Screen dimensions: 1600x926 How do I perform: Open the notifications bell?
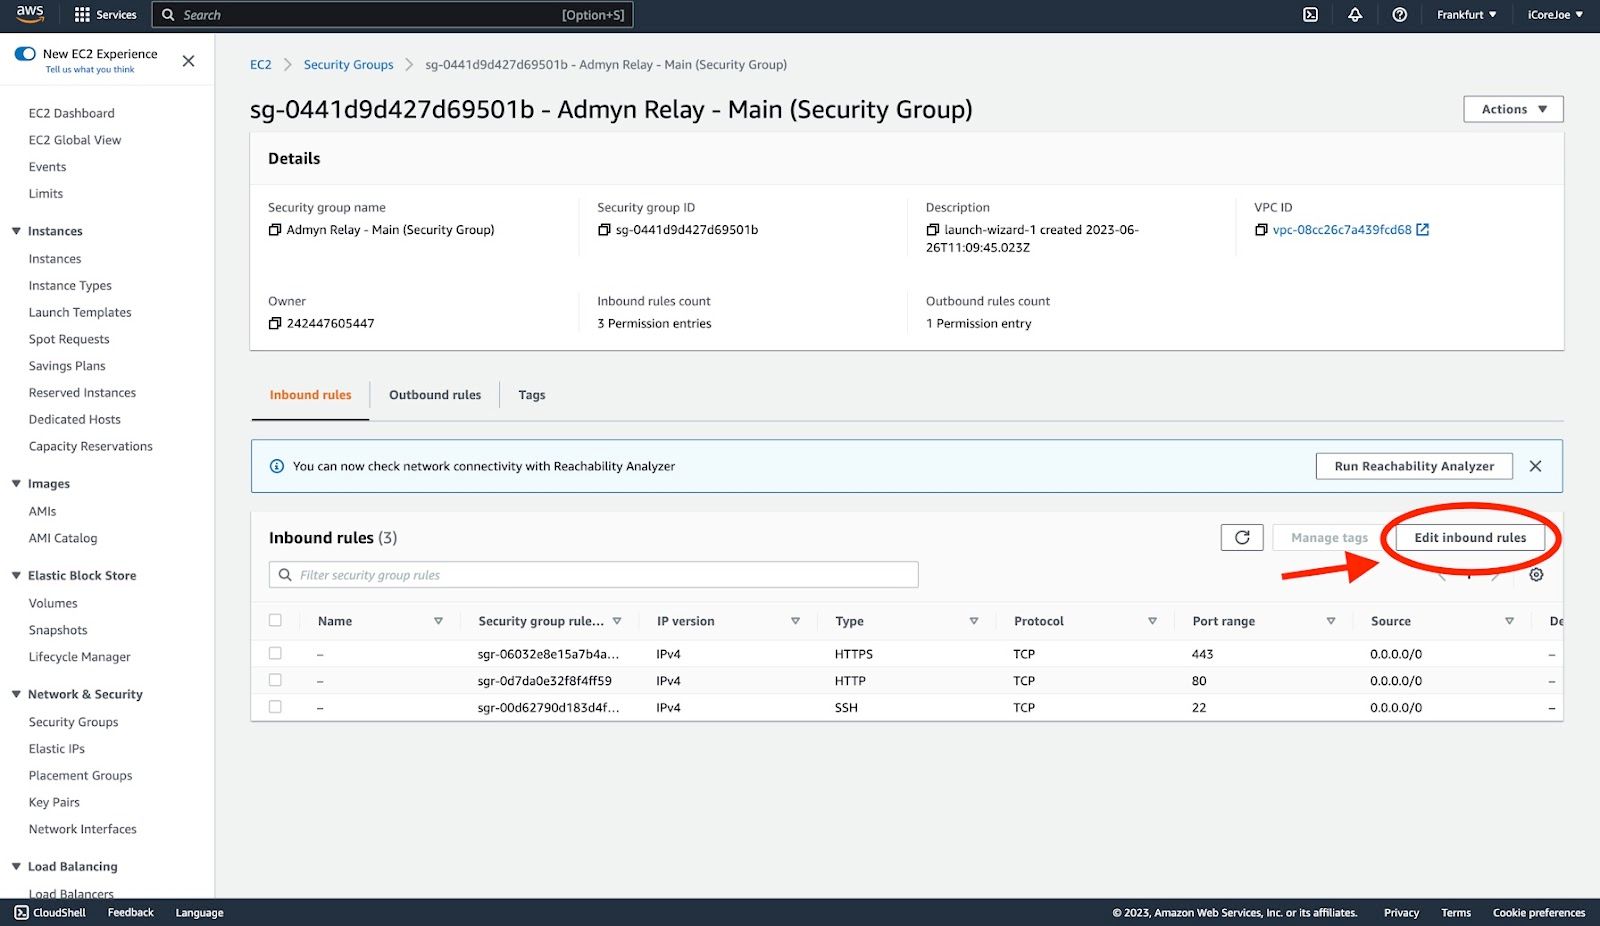[x=1355, y=15]
